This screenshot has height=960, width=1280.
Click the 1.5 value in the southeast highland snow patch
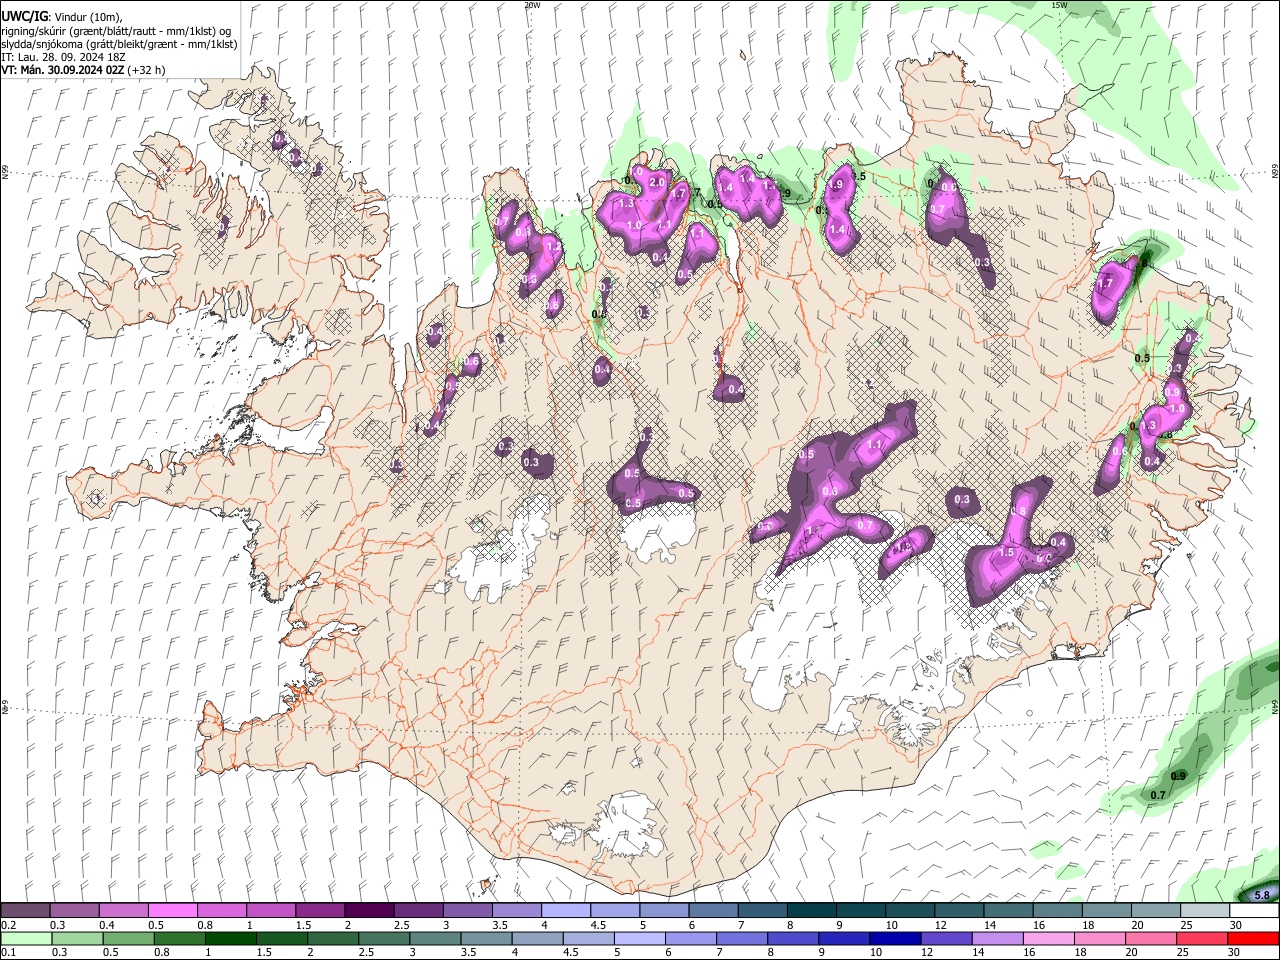coord(1007,552)
